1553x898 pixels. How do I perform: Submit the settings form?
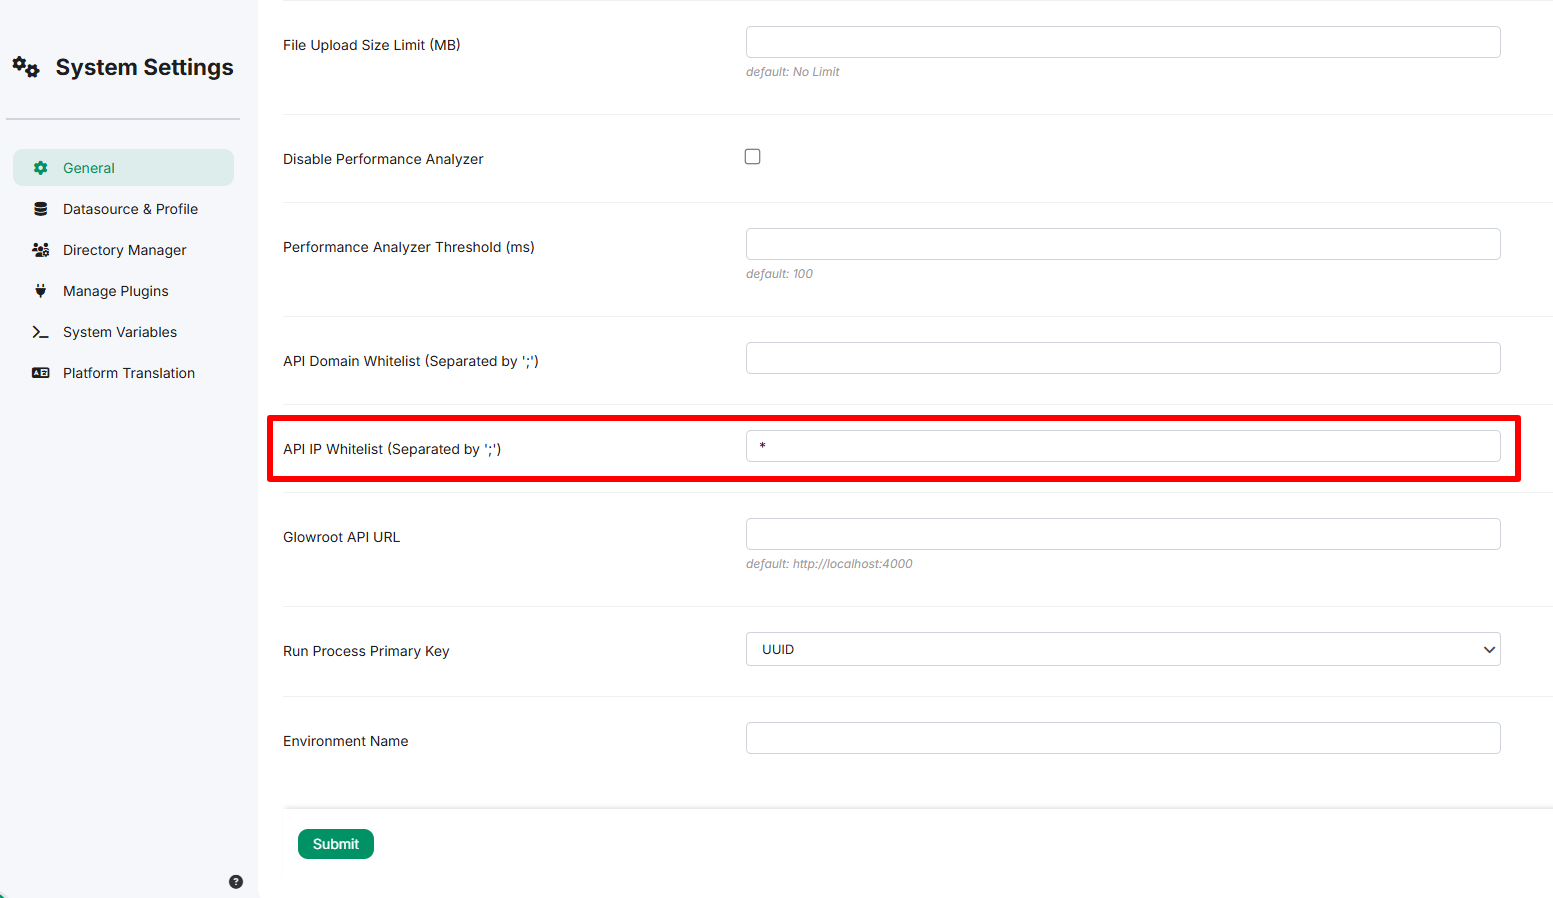pyautogui.click(x=336, y=844)
